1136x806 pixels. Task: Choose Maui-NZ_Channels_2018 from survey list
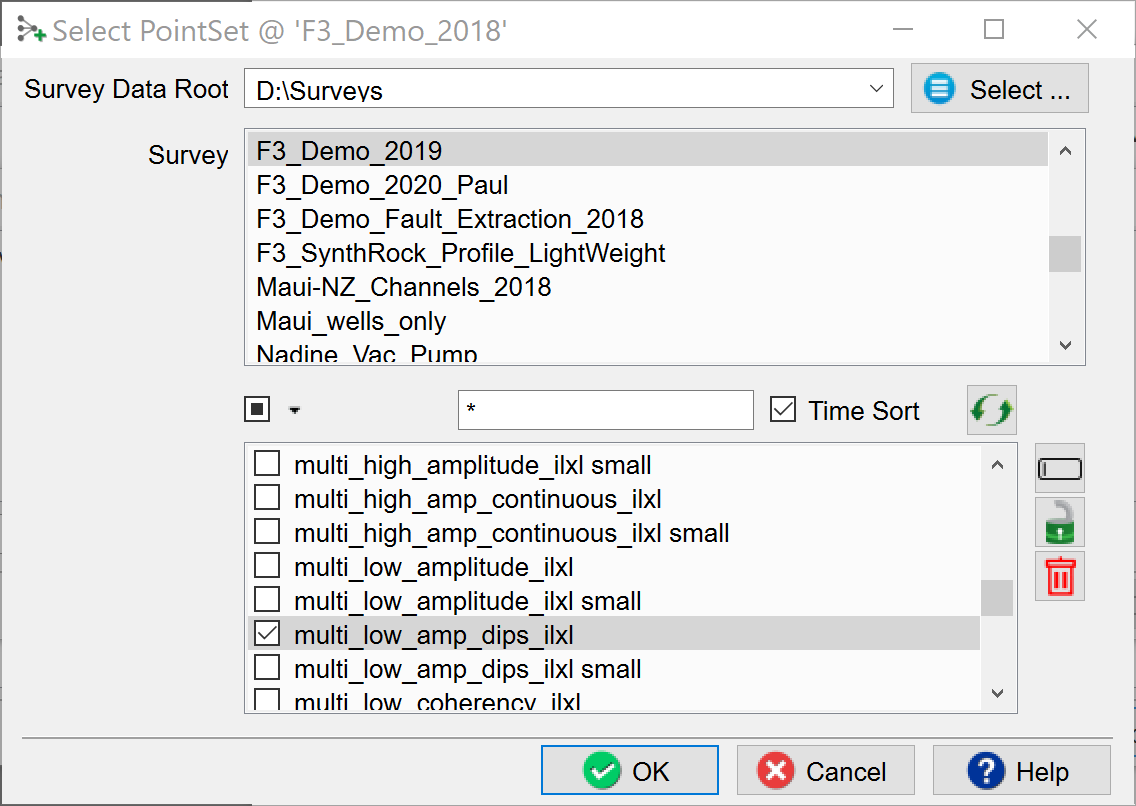[x=404, y=287]
